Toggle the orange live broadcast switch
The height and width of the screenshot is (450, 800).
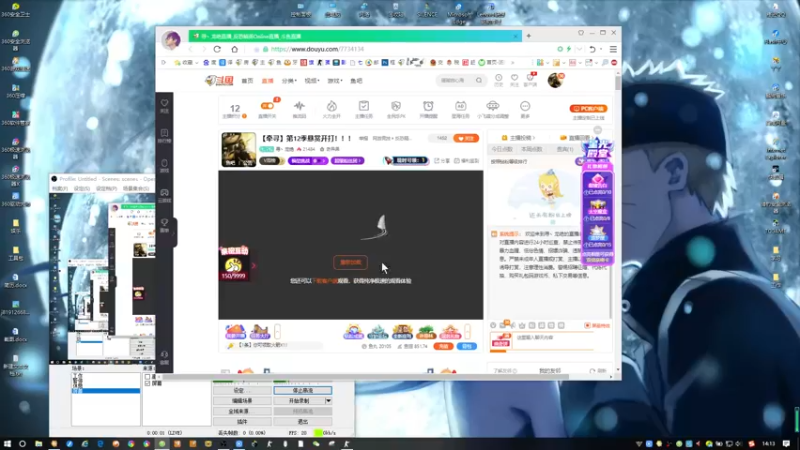(x=267, y=106)
